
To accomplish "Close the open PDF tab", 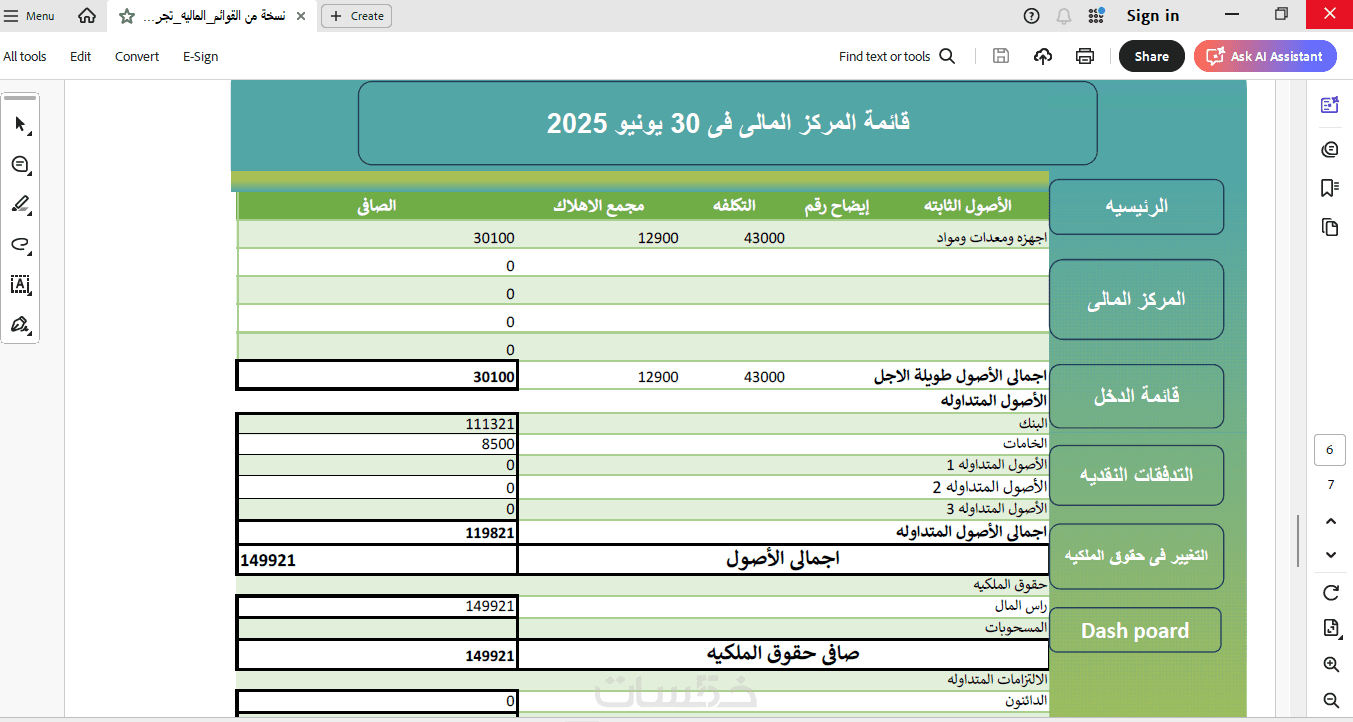I will point(301,16).
